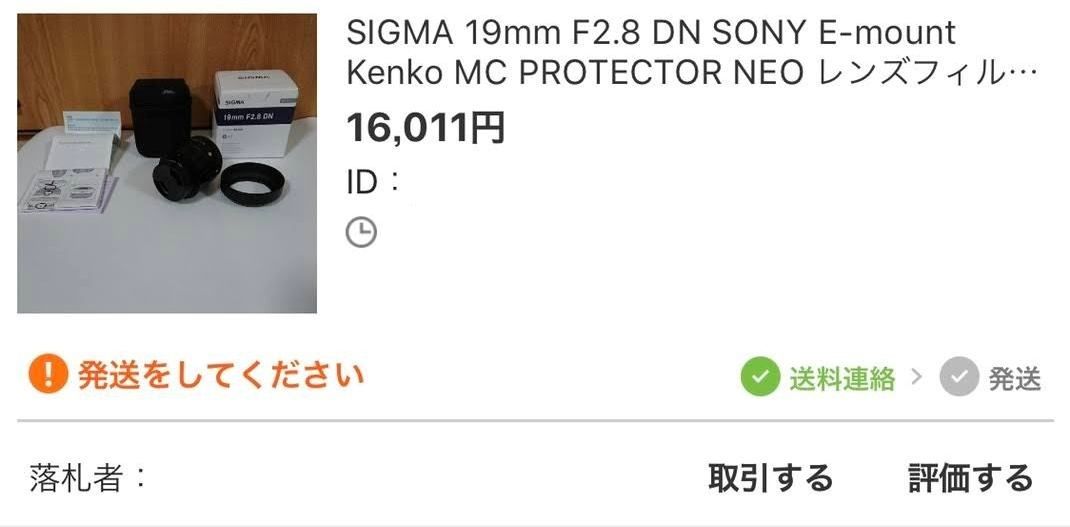Click the 16,011円 price text

click(x=426, y=128)
